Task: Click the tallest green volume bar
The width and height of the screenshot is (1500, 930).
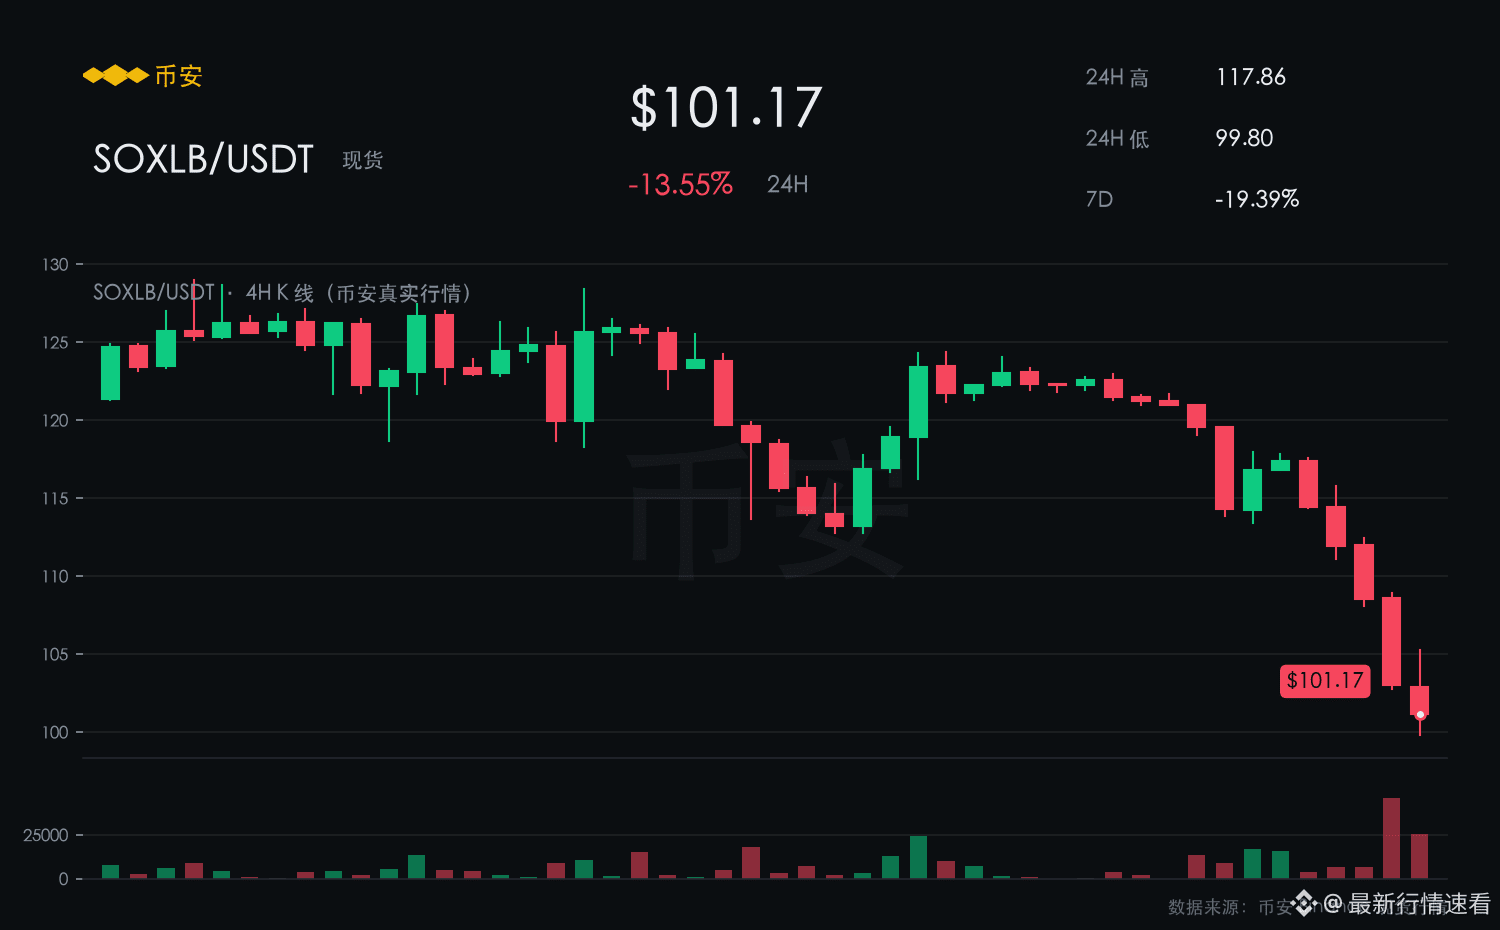Action: click(918, 857)
